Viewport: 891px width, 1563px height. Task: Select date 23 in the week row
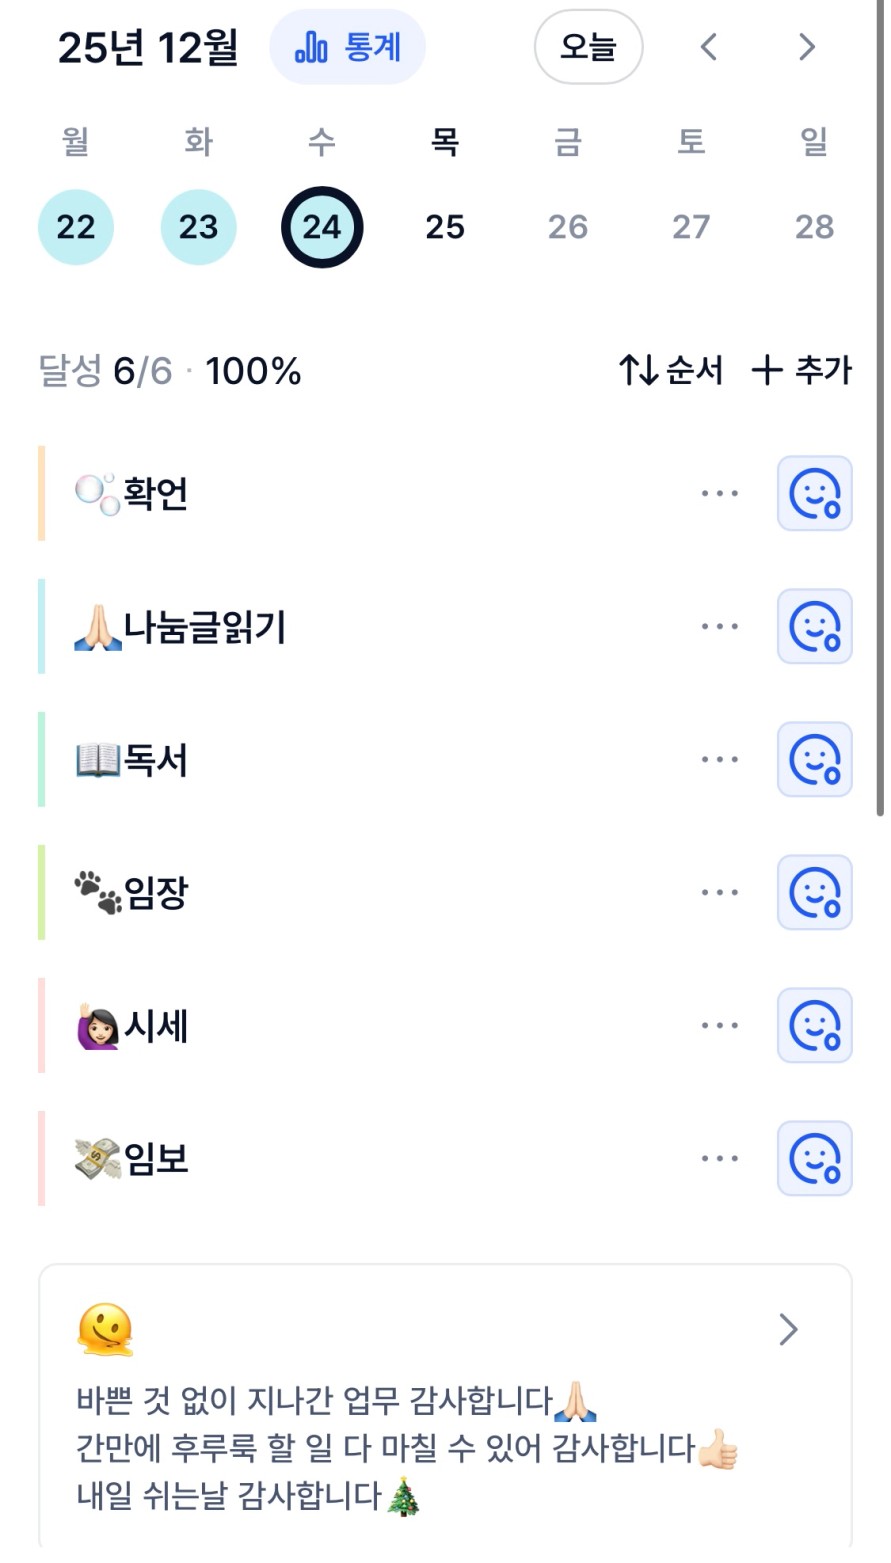click(198, 227)
